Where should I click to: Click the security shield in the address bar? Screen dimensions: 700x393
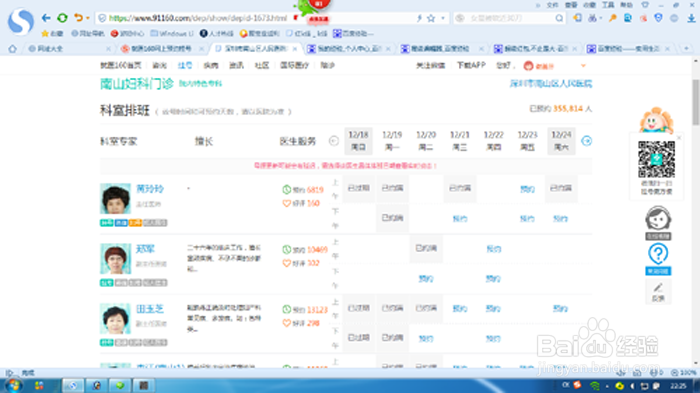pyautogui.click(x=102, y=18)
